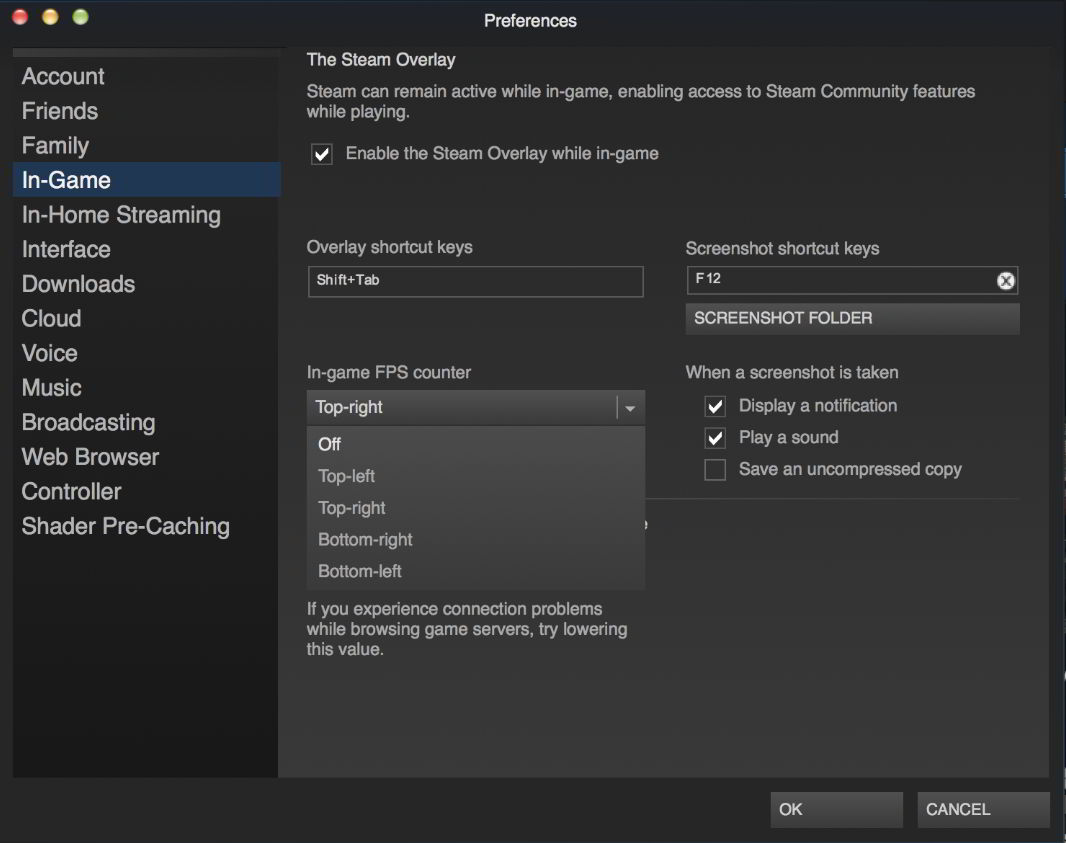Click the SCREENSHOT FOLDER button

(x=853, y=318)
